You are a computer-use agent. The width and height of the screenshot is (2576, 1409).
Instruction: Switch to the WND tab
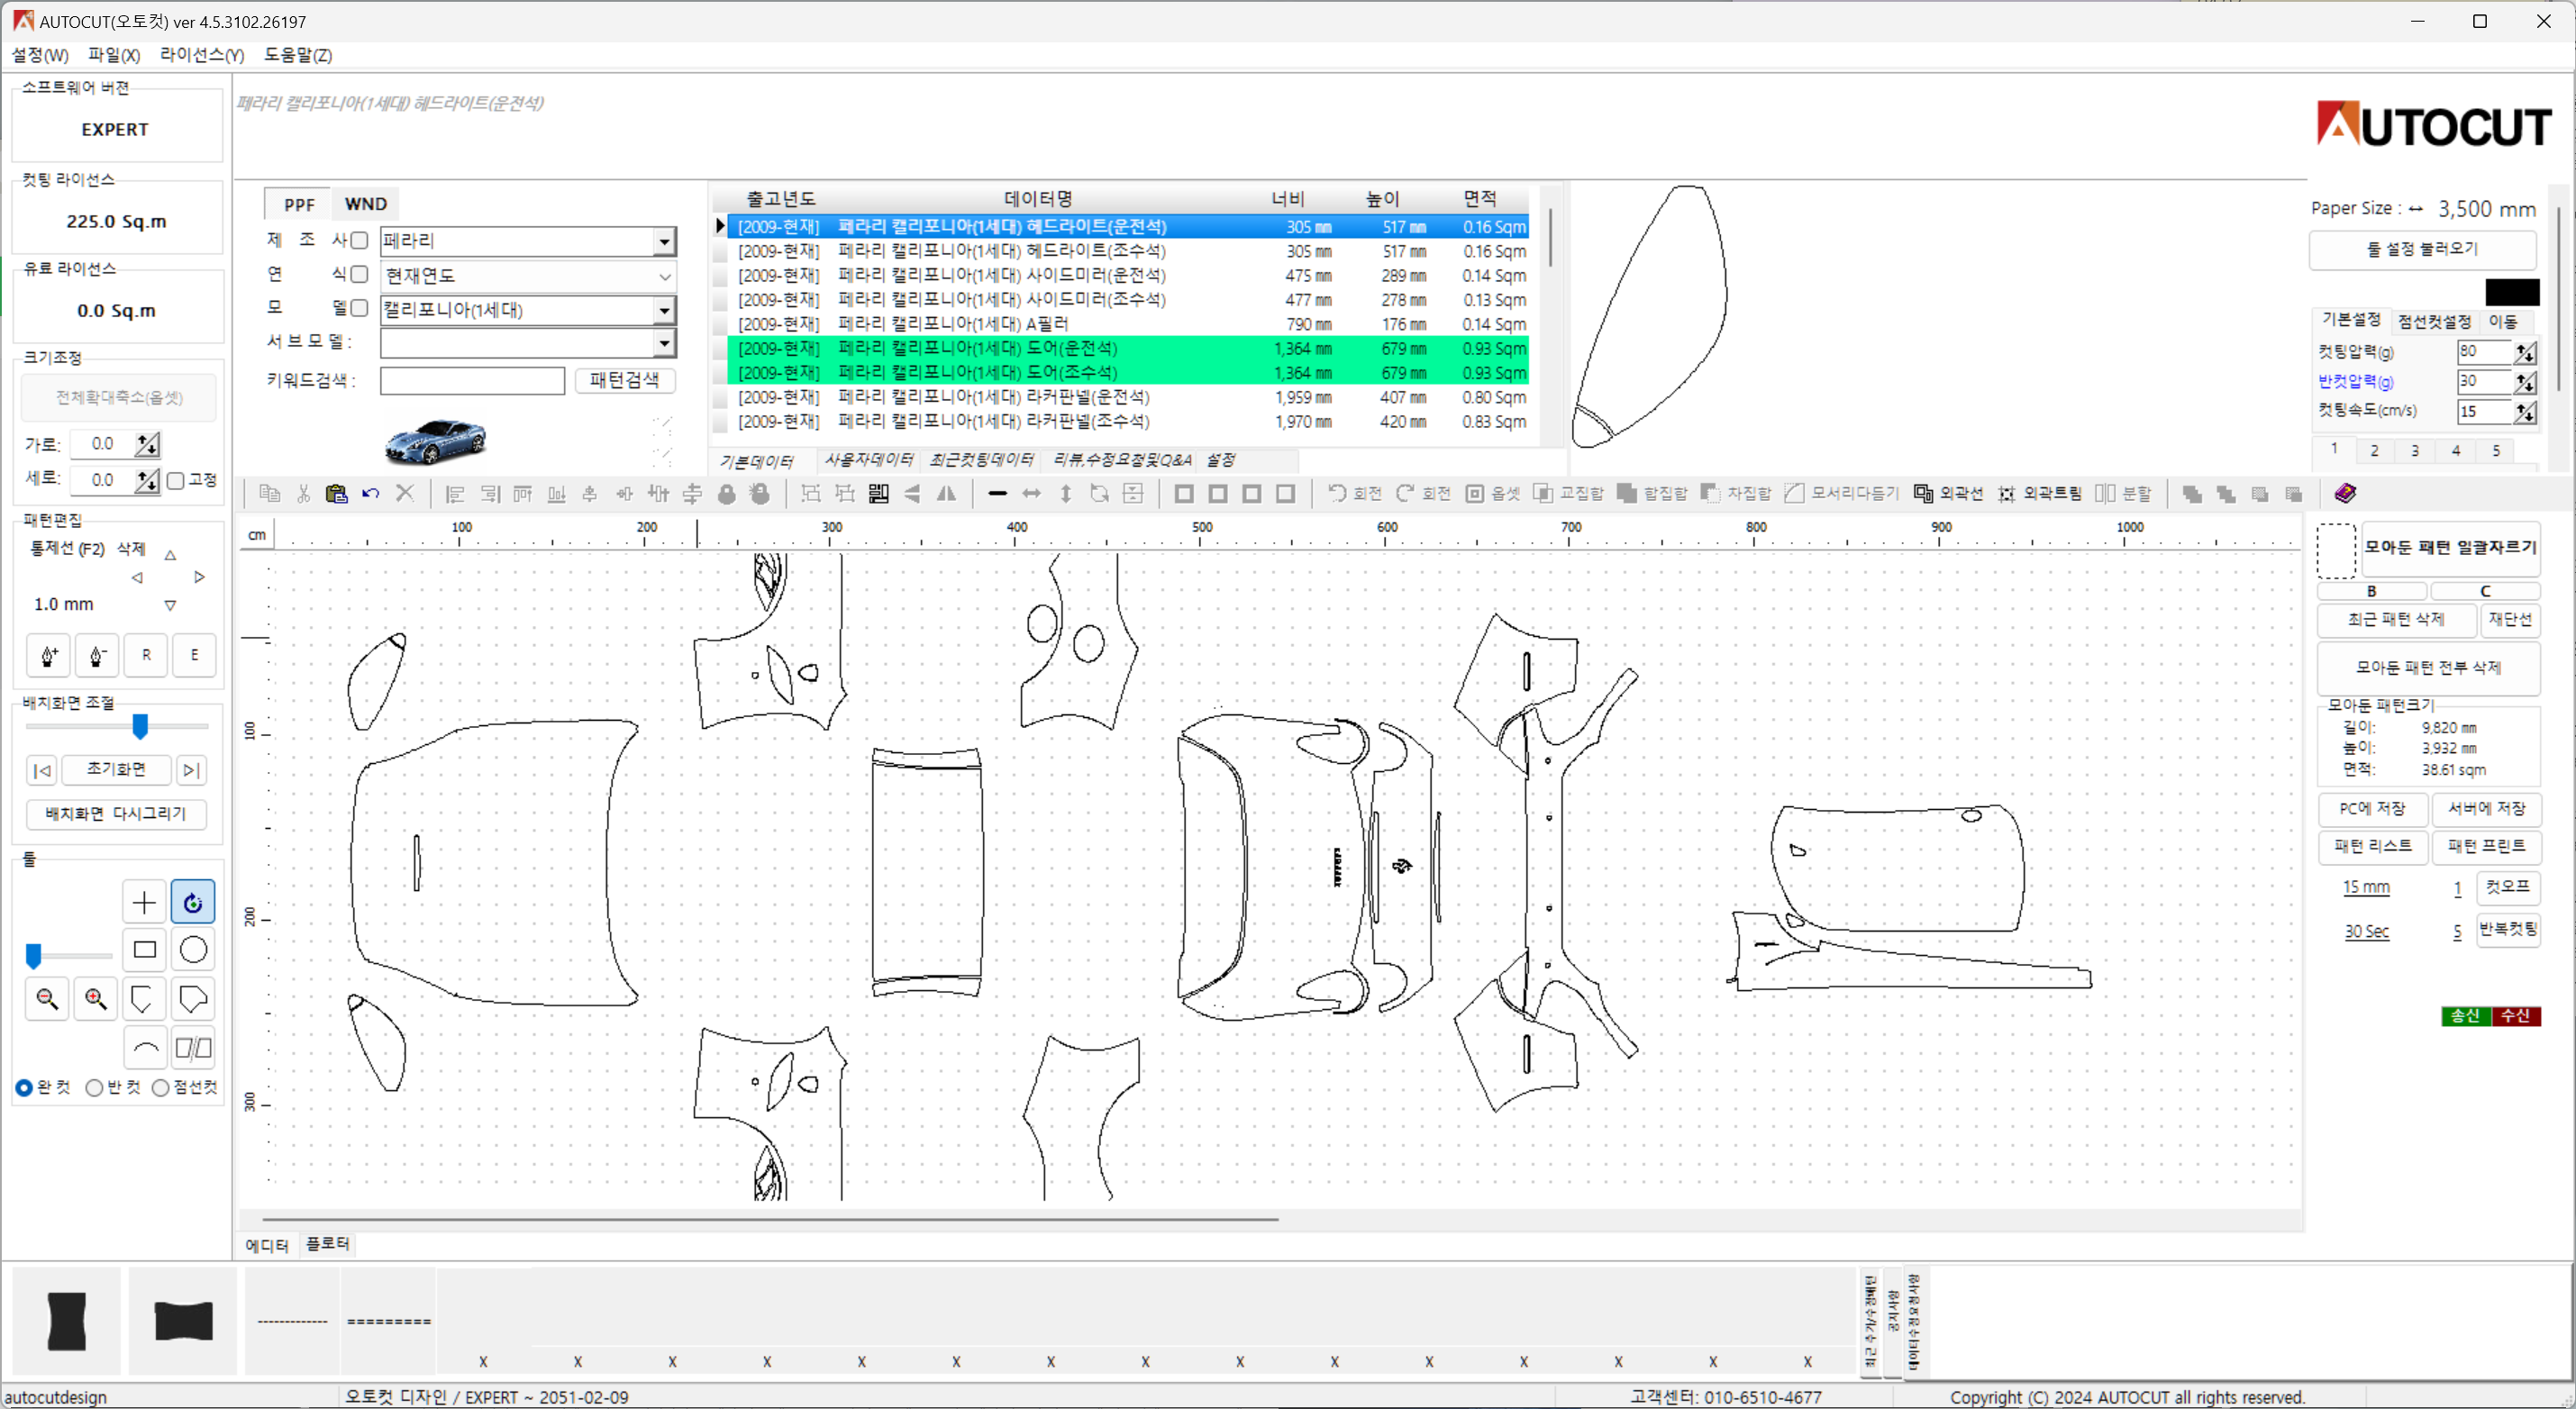(x=366, y=204)
